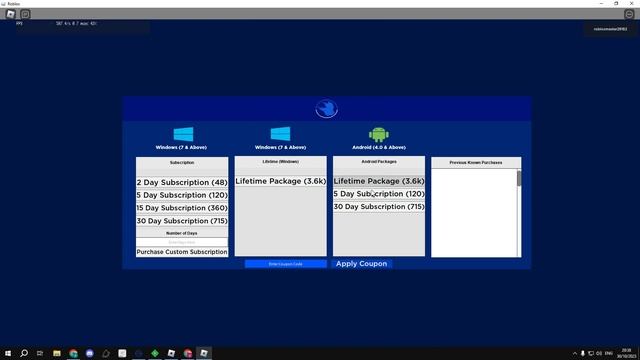Open the top-right Roblox options icon
This screenshot has width=640, height=360.
629,14
